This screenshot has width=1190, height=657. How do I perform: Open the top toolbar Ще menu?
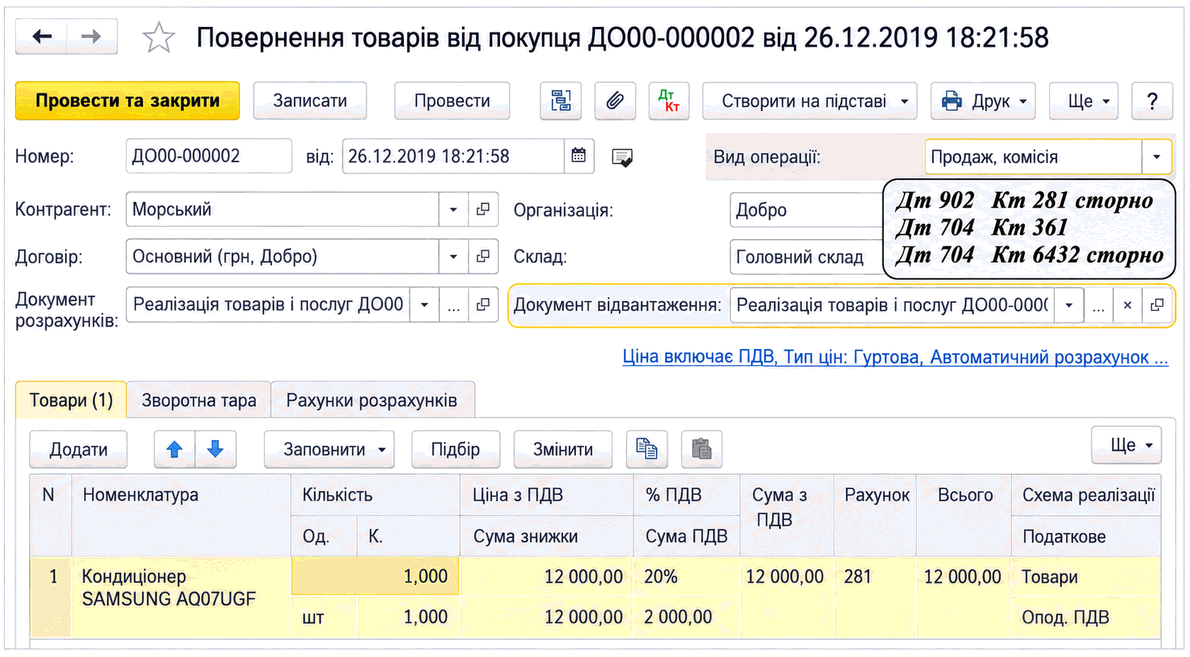click(1083, 101)
